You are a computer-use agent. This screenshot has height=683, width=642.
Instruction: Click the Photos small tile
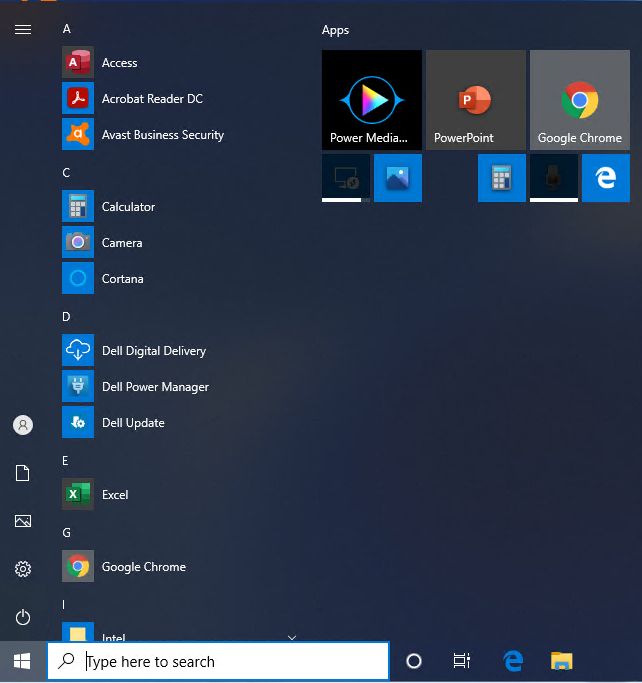point(398,178)
